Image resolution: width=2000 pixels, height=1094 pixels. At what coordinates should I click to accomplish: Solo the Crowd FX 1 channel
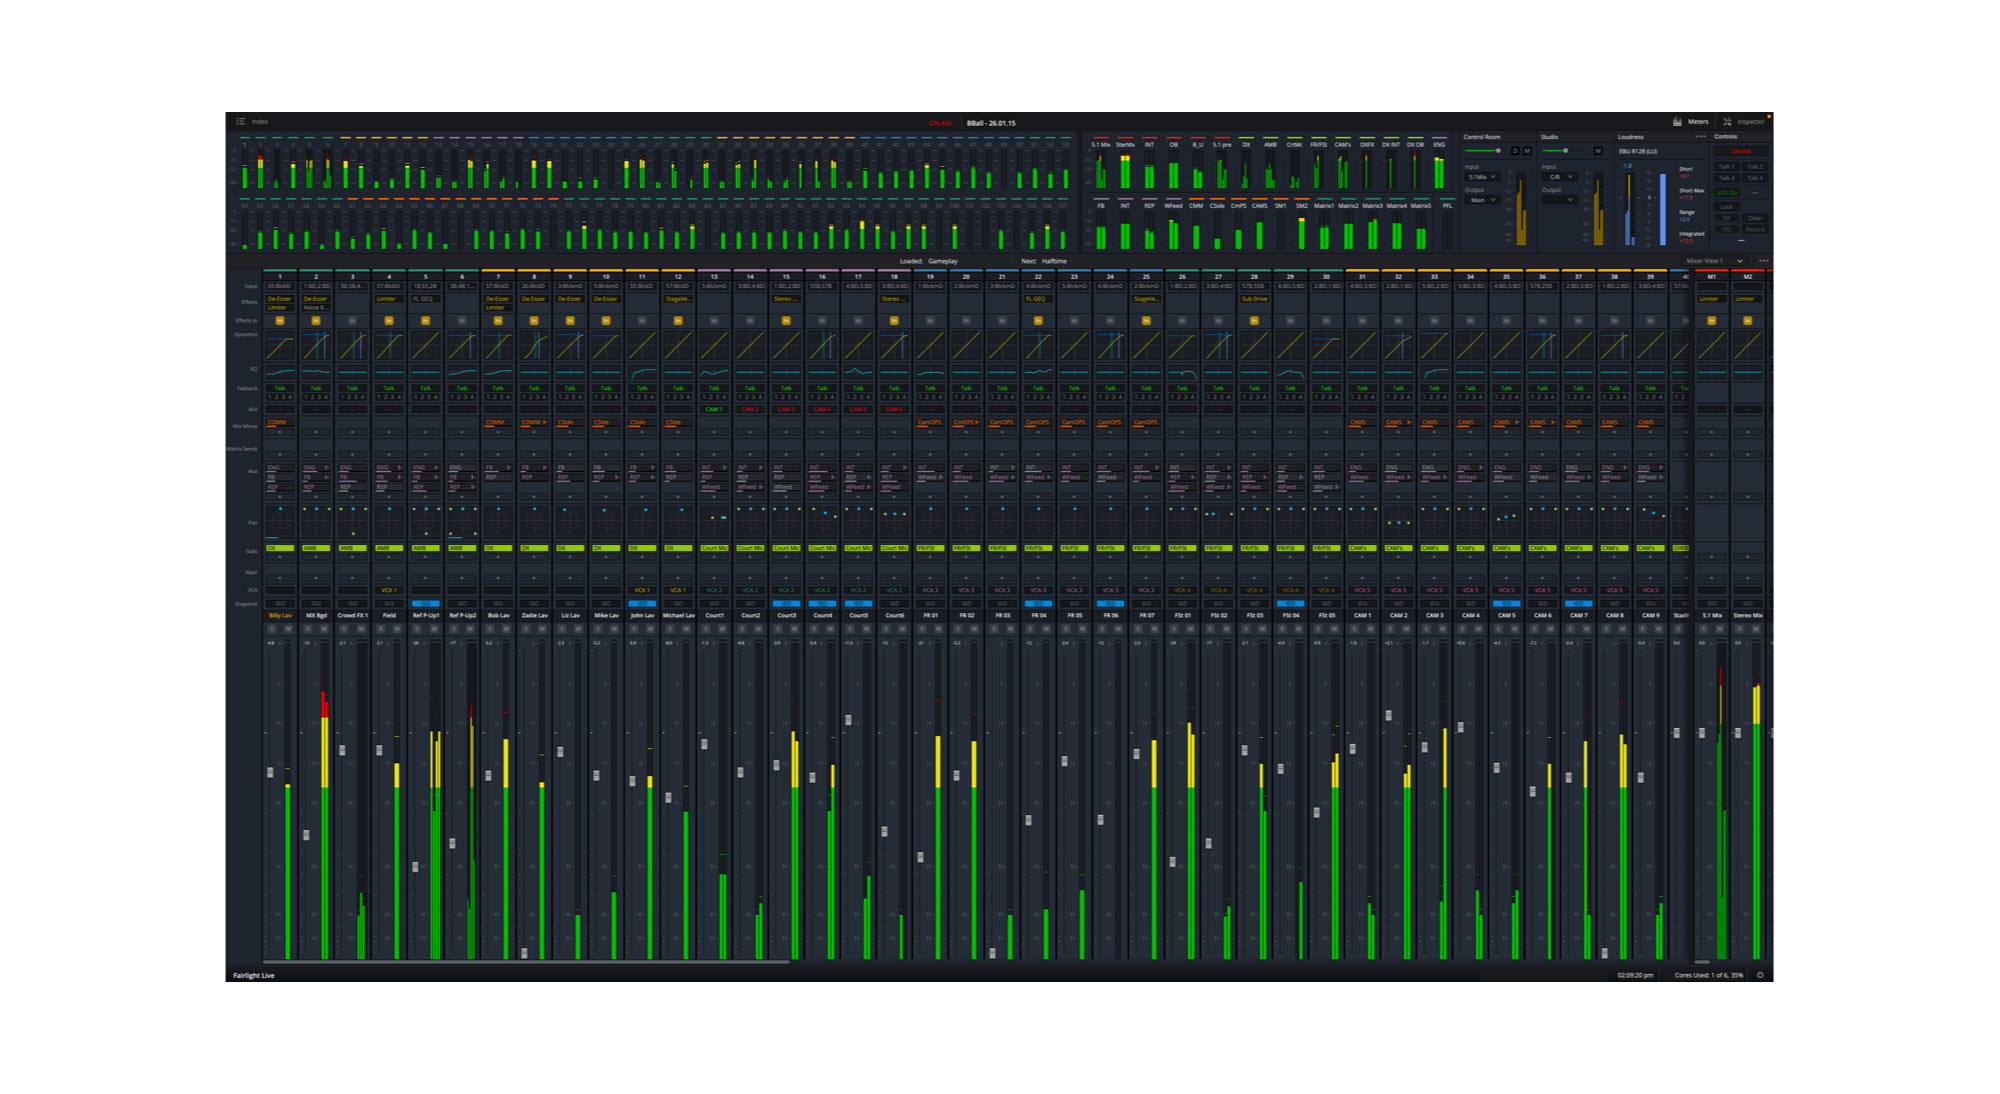coord(344,629)
